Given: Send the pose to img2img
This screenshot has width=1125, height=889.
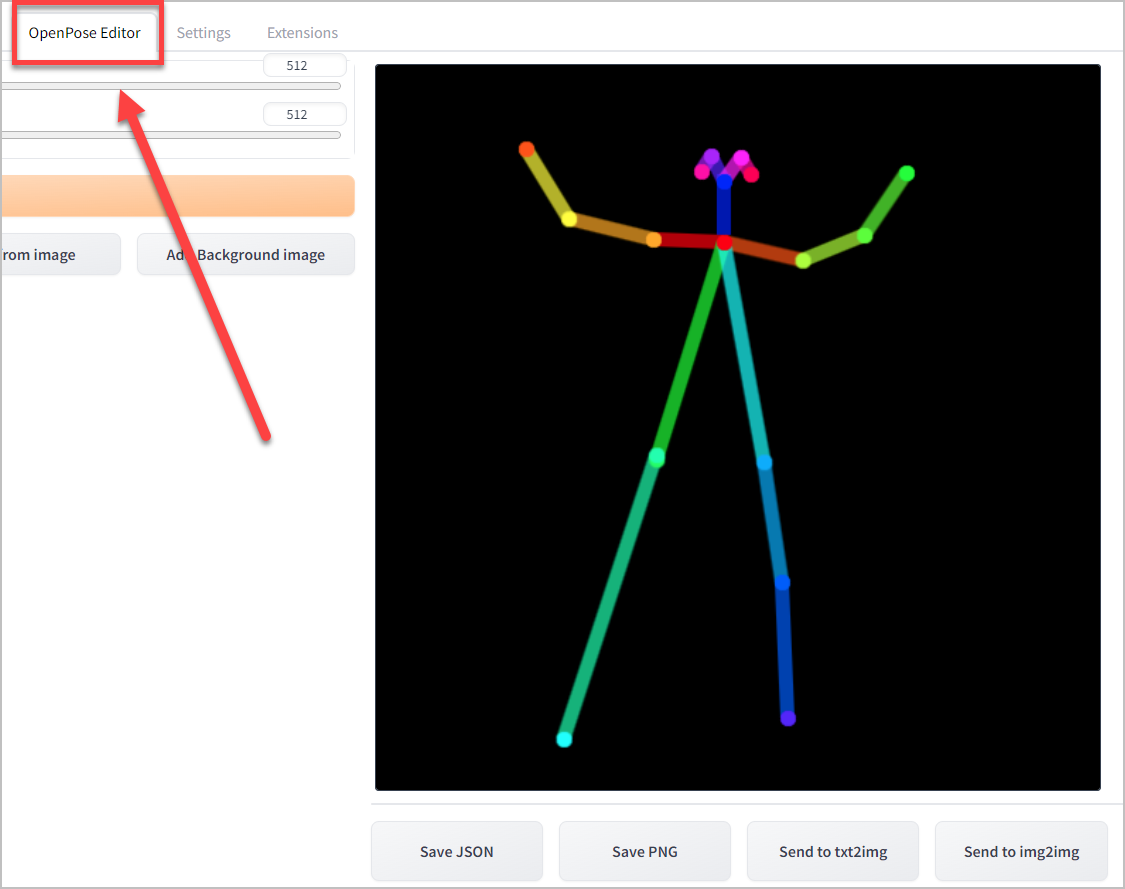Looking at the screenshot, I should (x=1021, y=851).
